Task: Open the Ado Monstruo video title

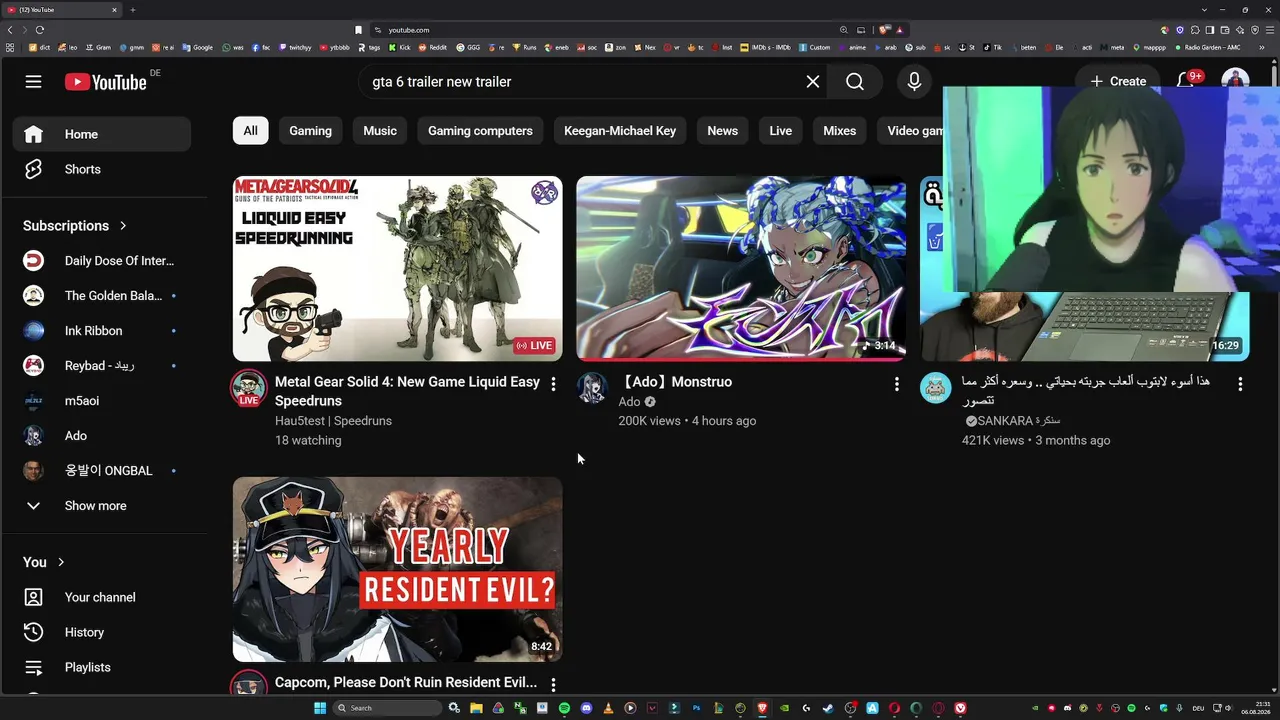Action: (x=675, y=382)
